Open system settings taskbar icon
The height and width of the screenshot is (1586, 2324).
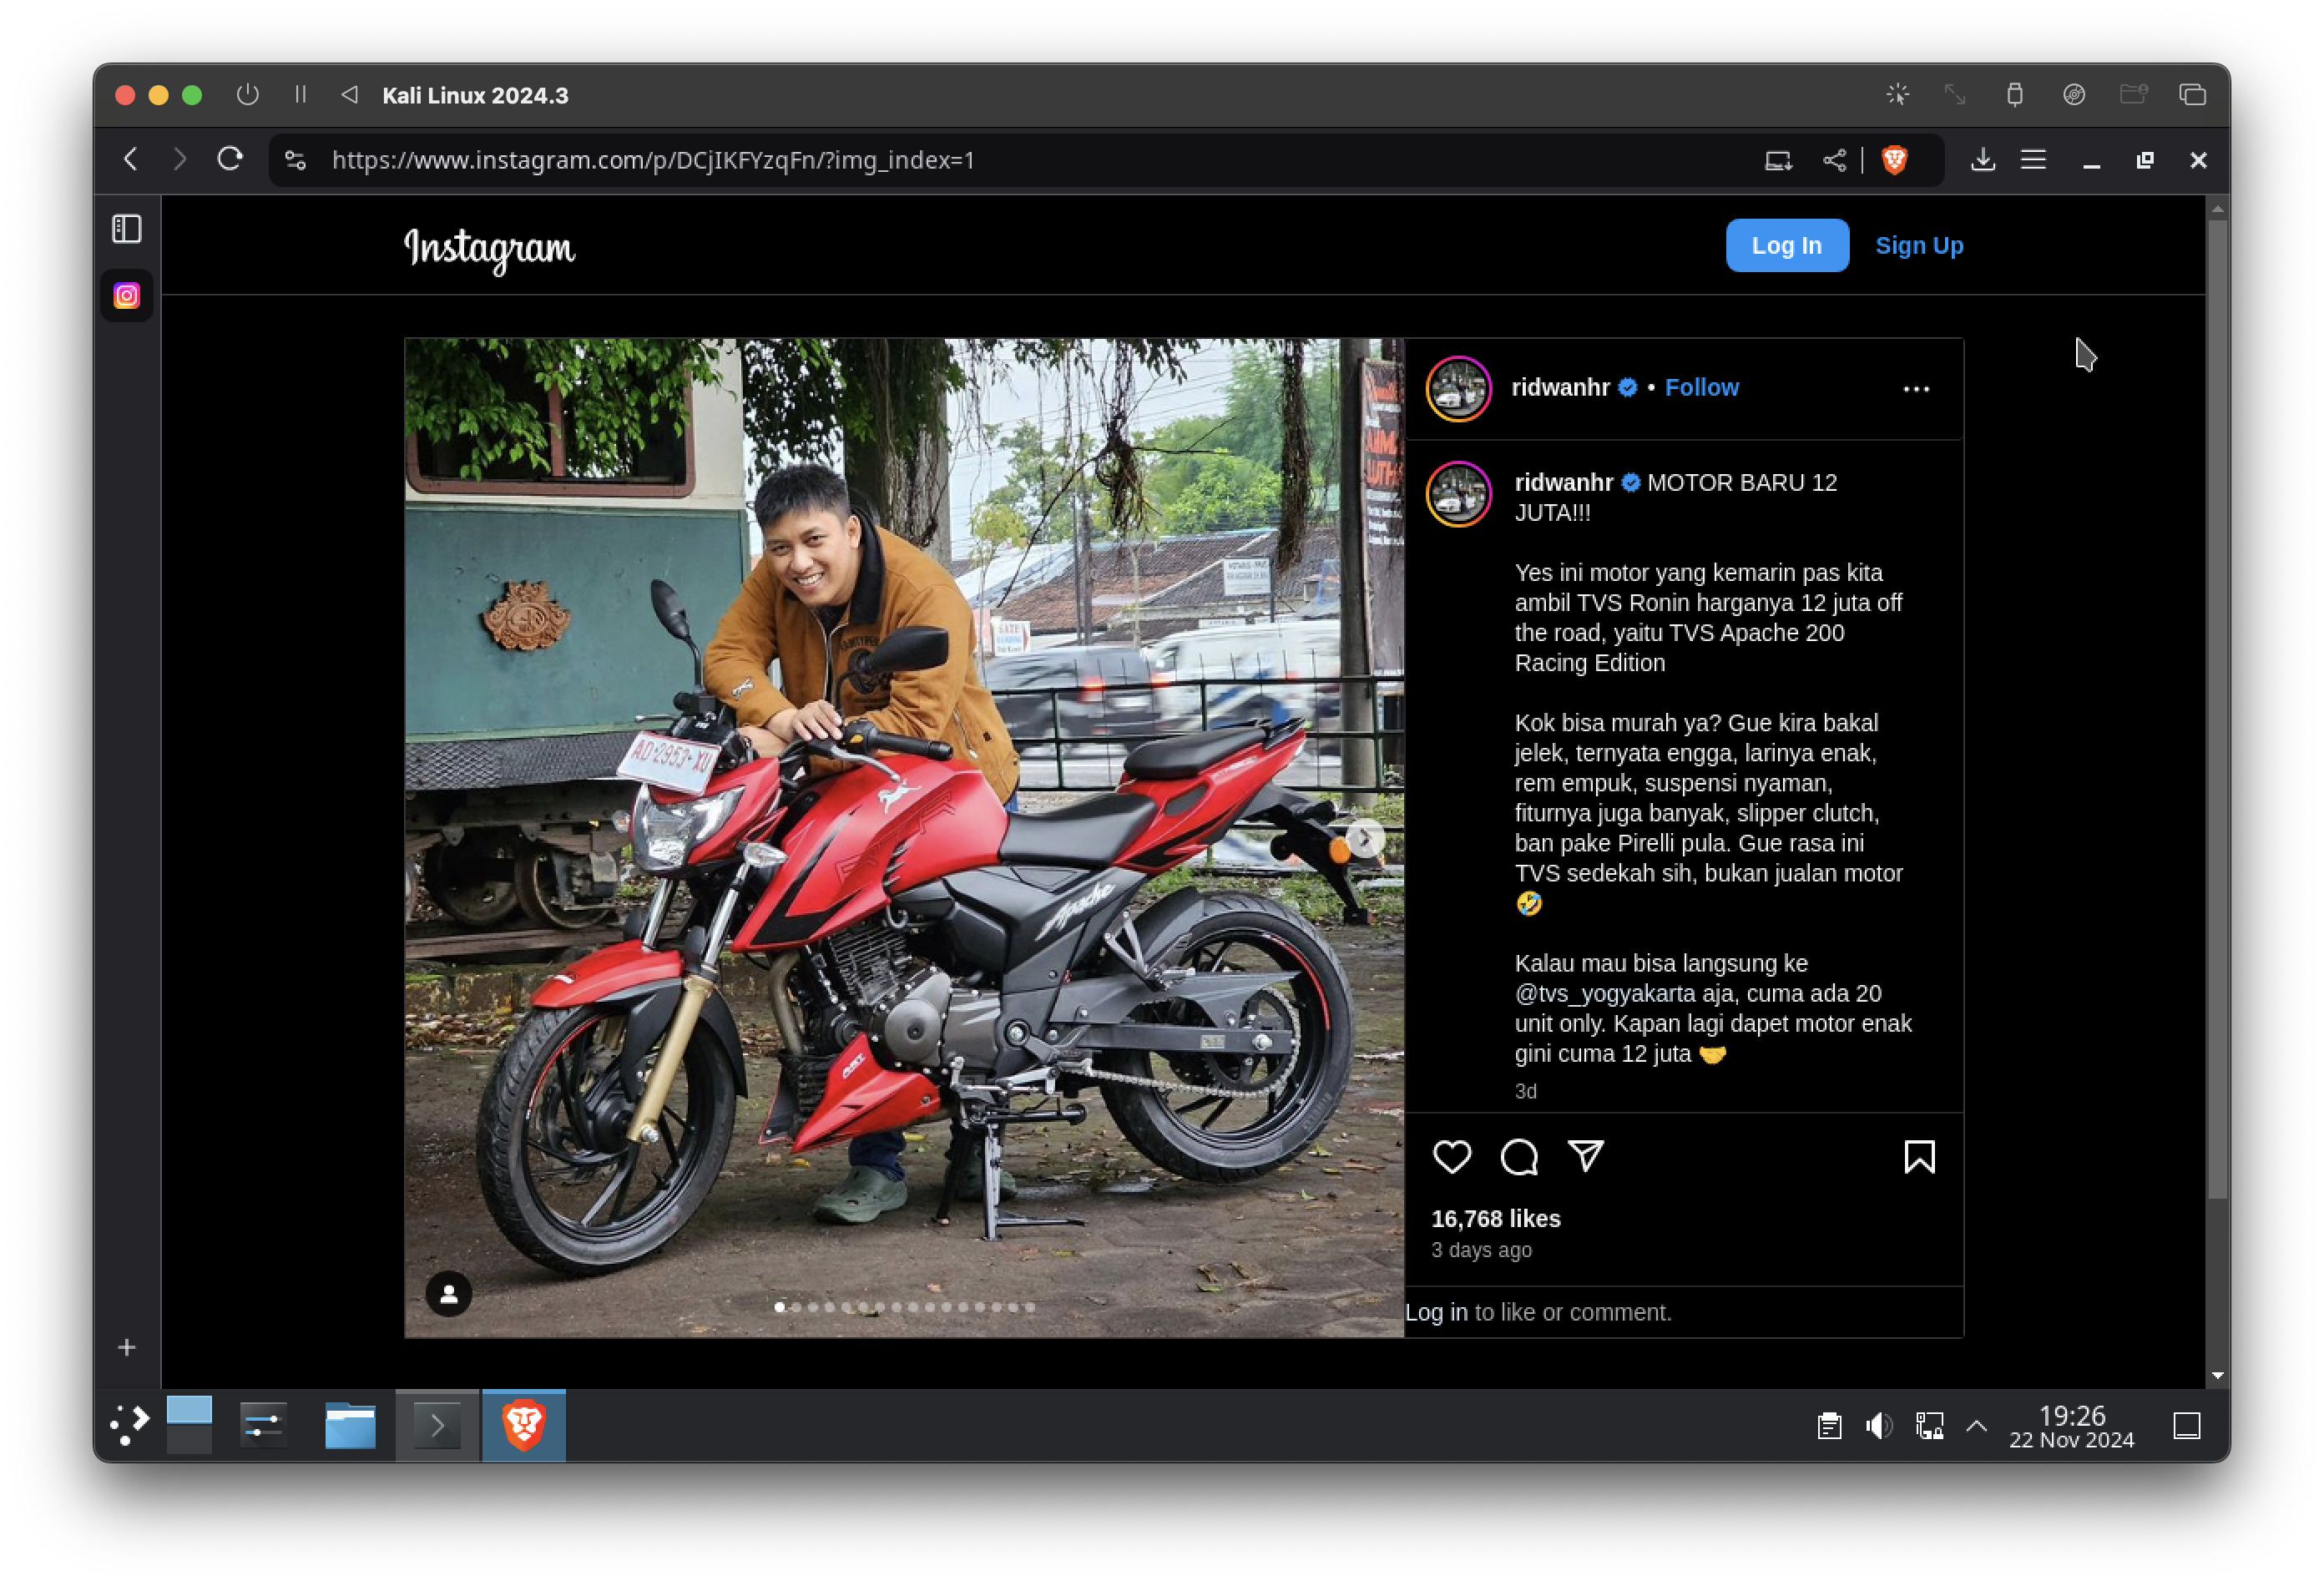click(x=264, y=1425)
